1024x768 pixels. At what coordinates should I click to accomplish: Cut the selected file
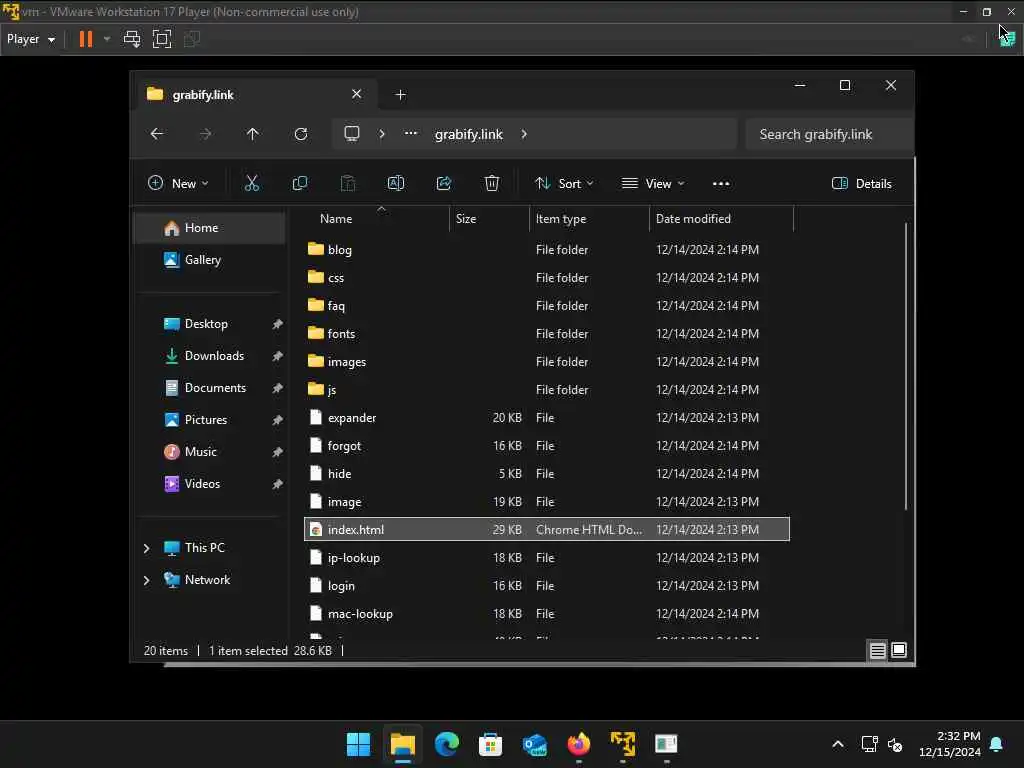(x=252, y=184)
